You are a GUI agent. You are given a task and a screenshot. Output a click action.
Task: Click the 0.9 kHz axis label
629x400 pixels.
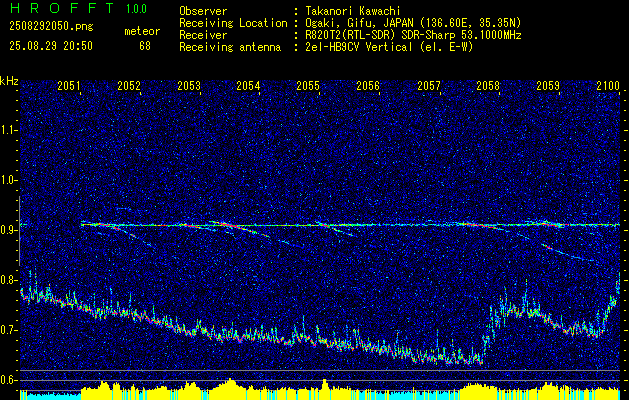point(8,230)
